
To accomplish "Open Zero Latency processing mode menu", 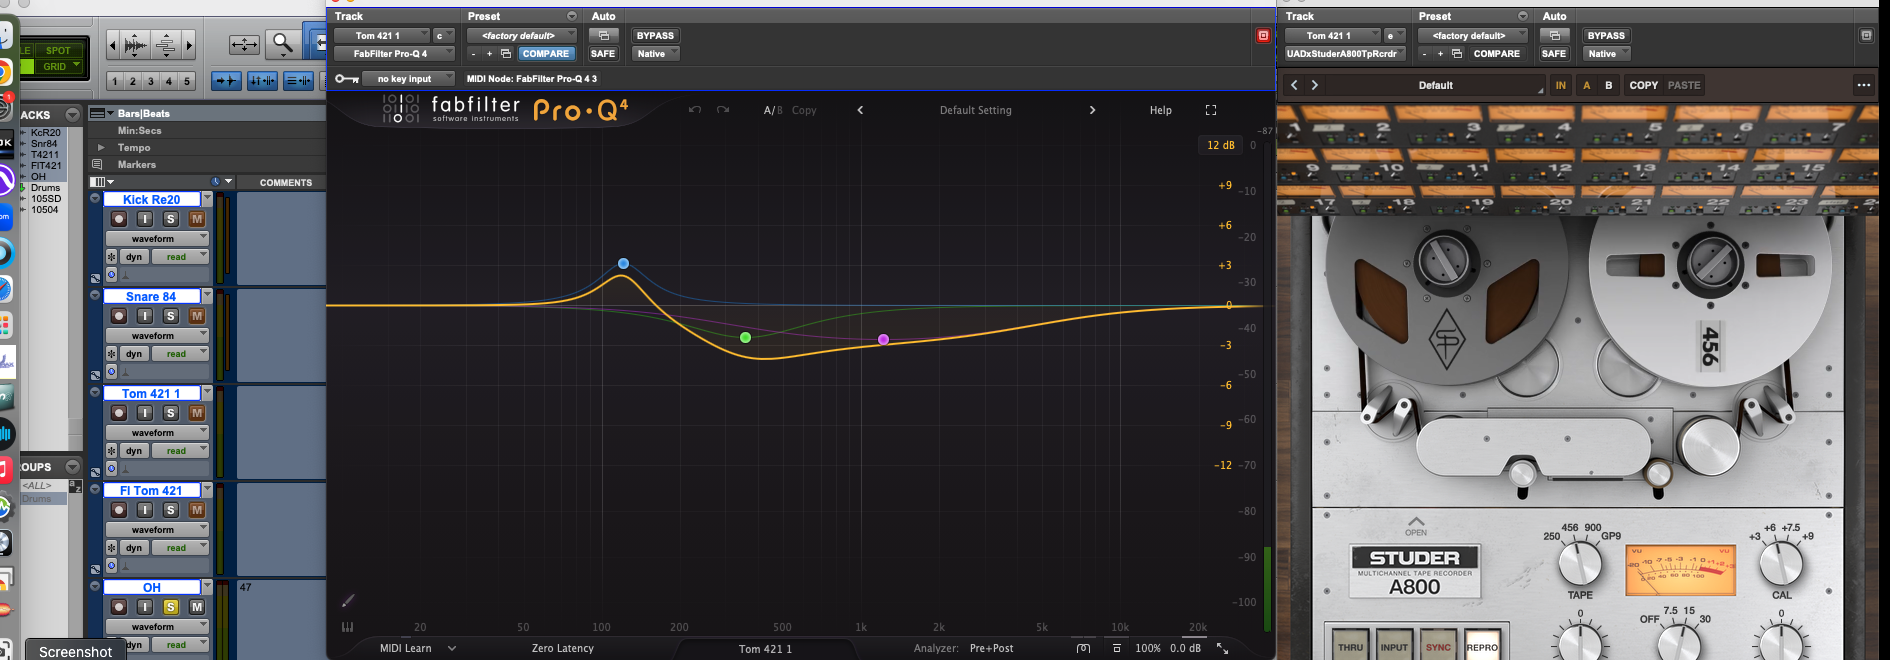I will pos(562,648).
